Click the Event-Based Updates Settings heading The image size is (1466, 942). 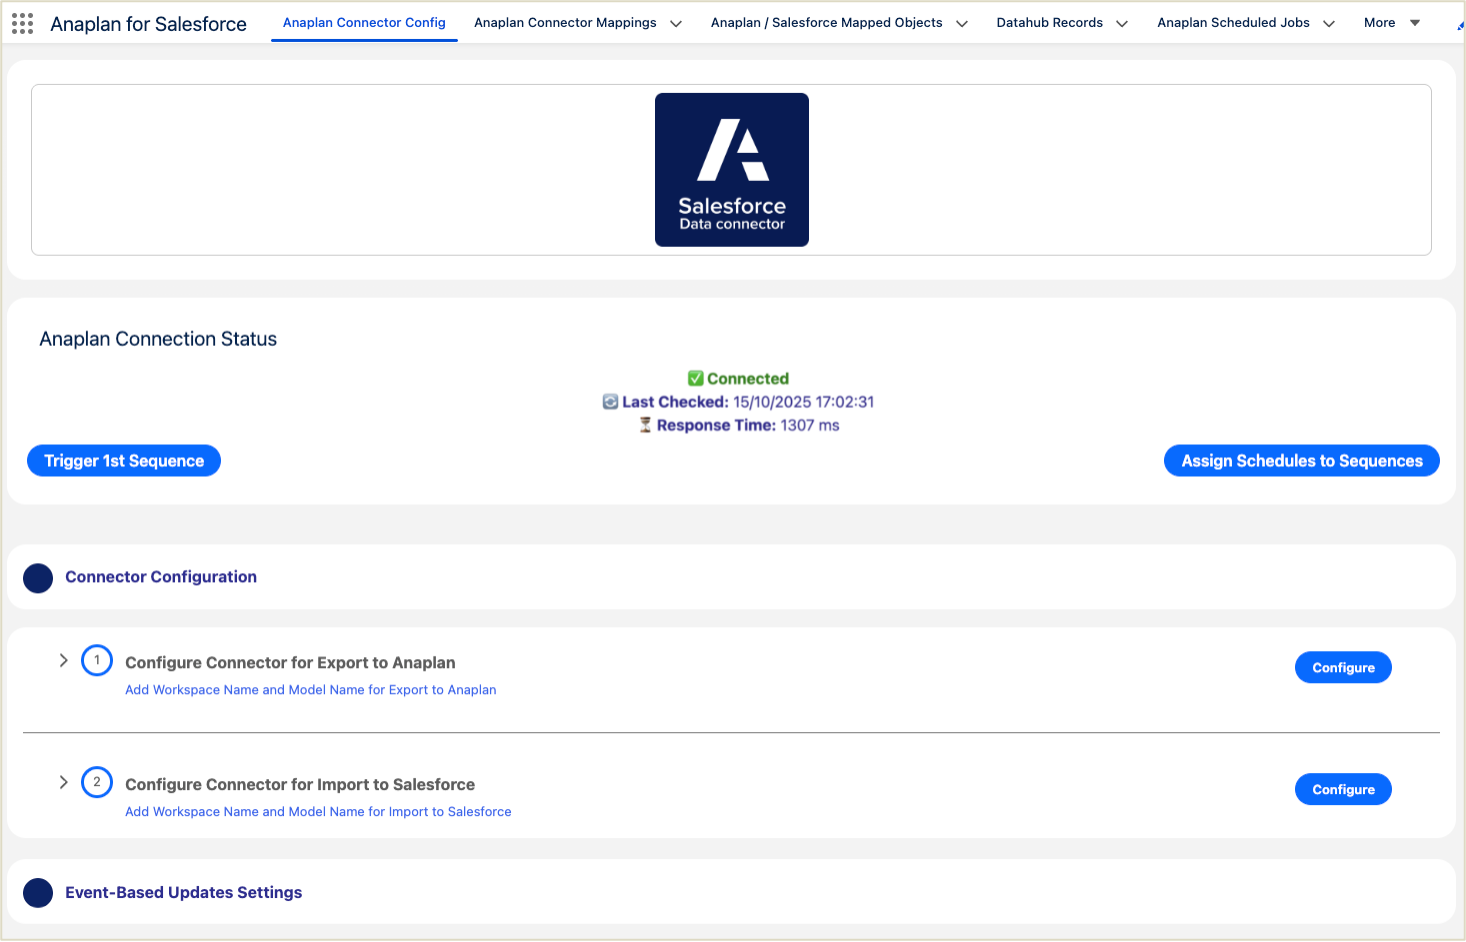point(184,893)
